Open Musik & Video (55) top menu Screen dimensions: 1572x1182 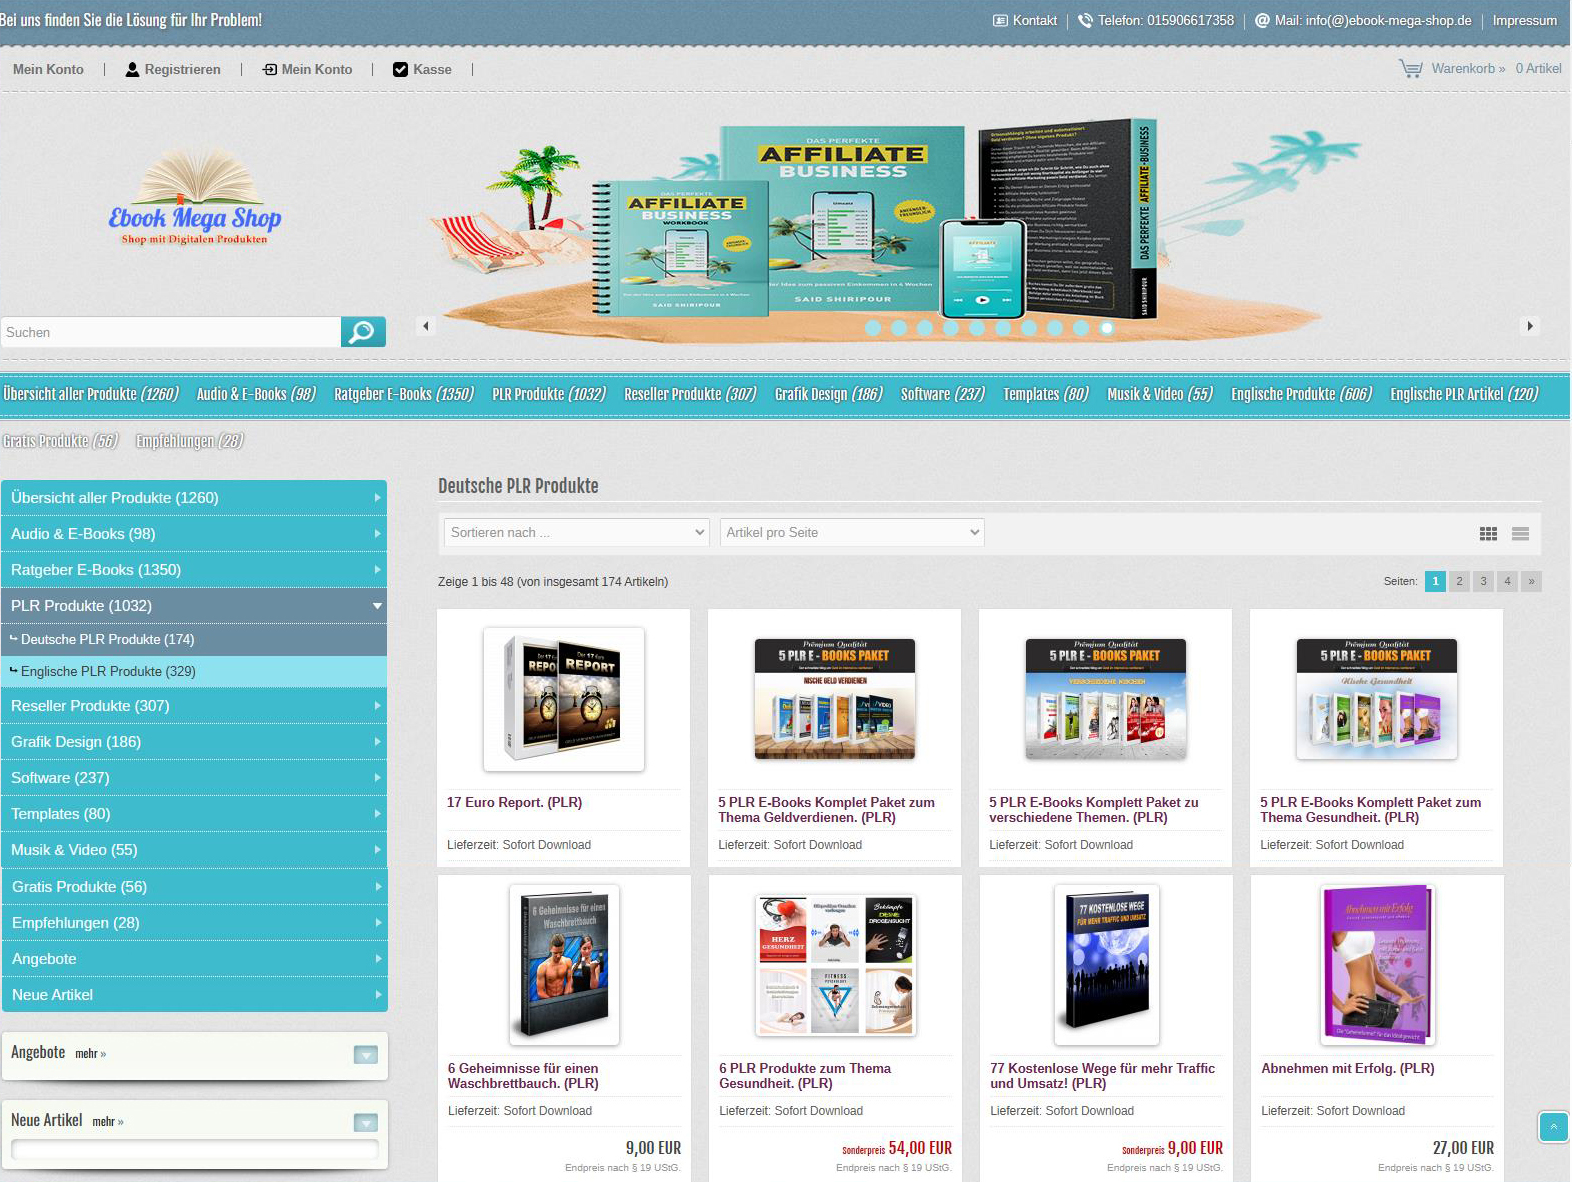(x=1160, y=394)
